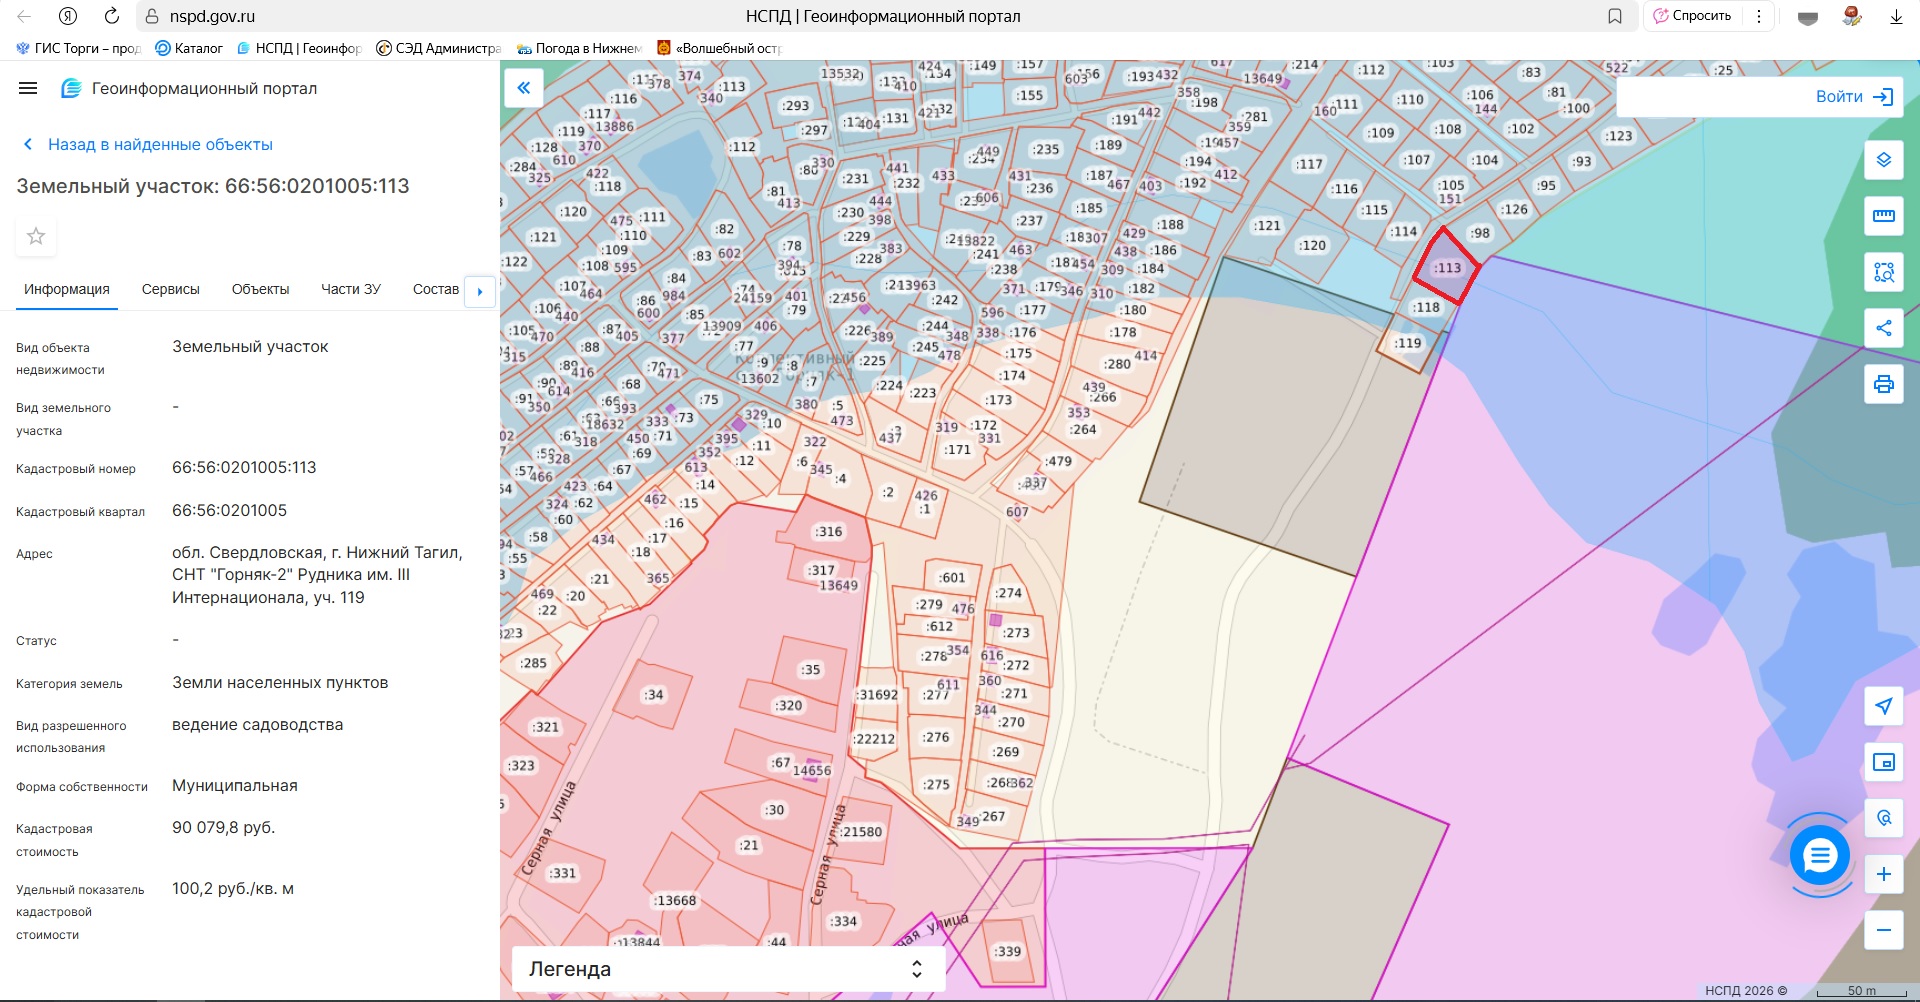
Task: Open the overview minimap icon
Action: click(x=1883, y=762)
